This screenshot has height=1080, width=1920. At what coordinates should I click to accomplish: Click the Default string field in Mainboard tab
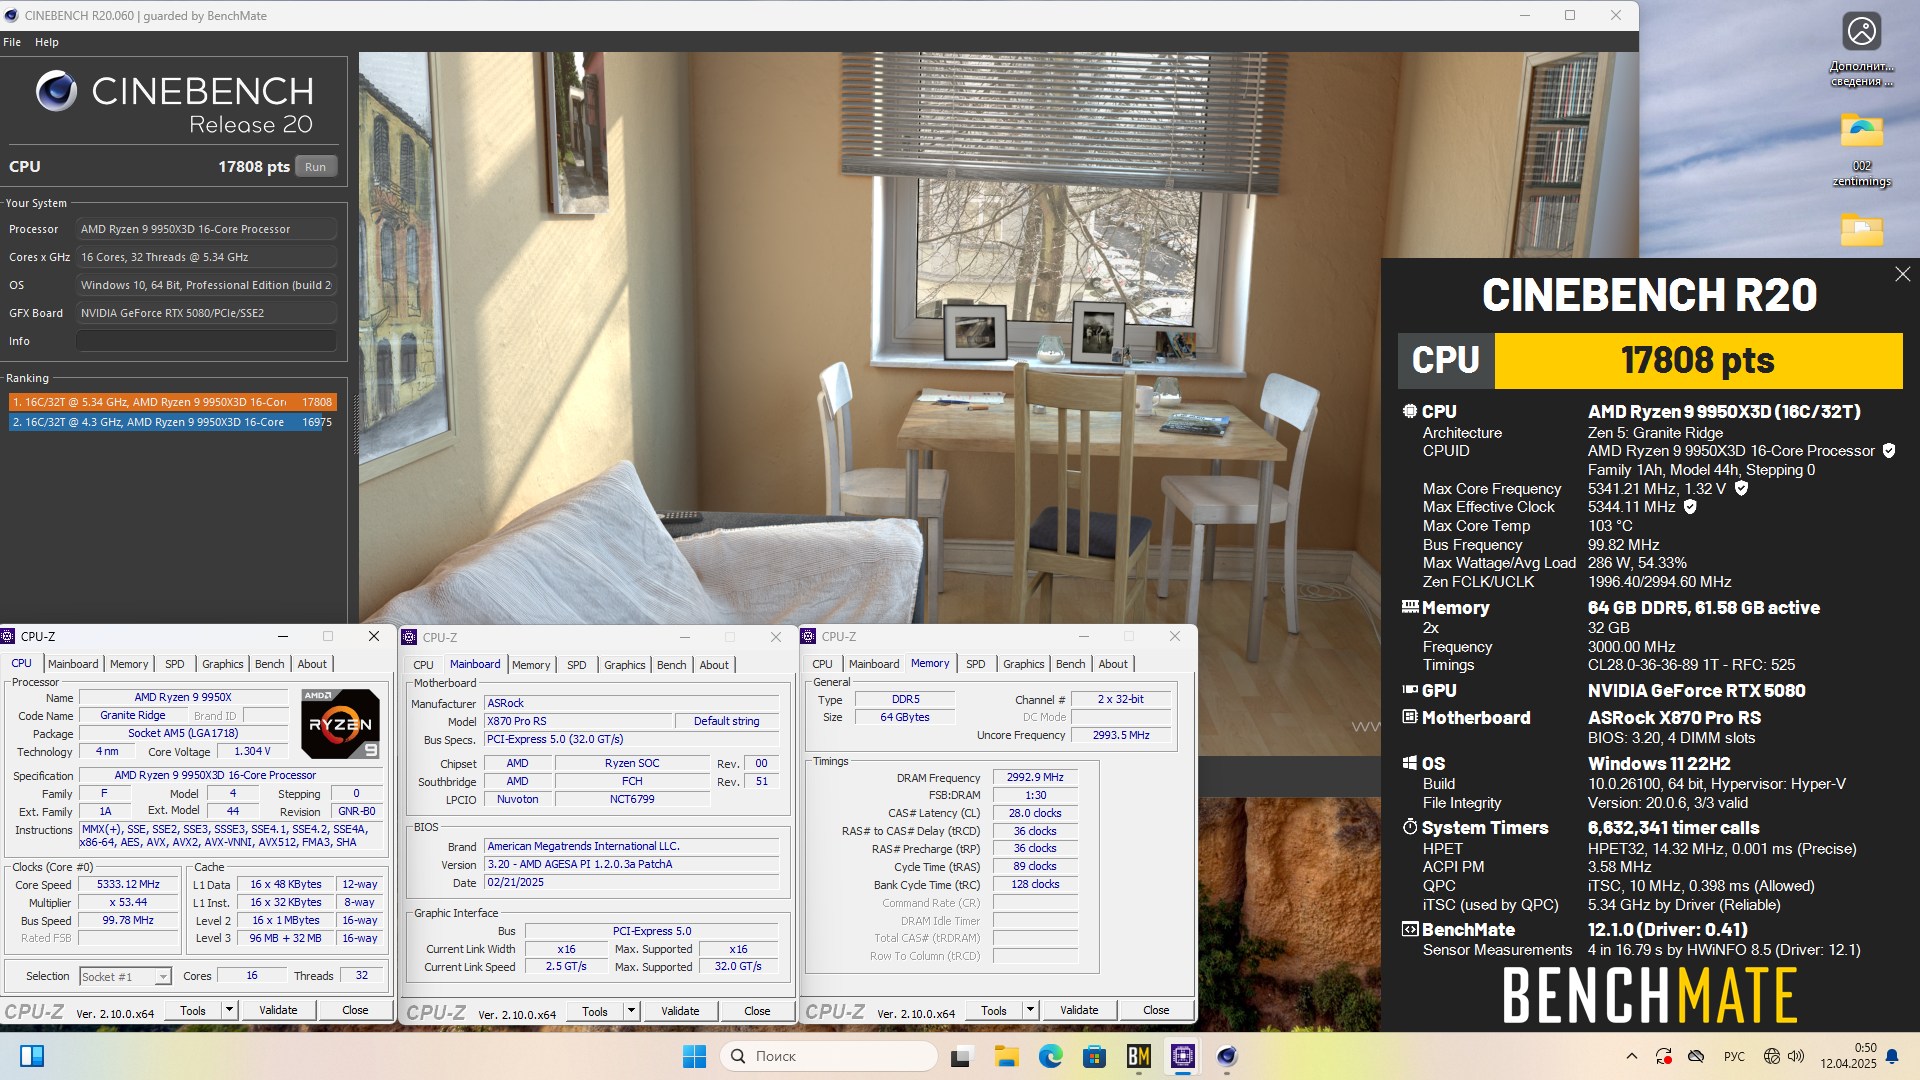coord(726,721)
